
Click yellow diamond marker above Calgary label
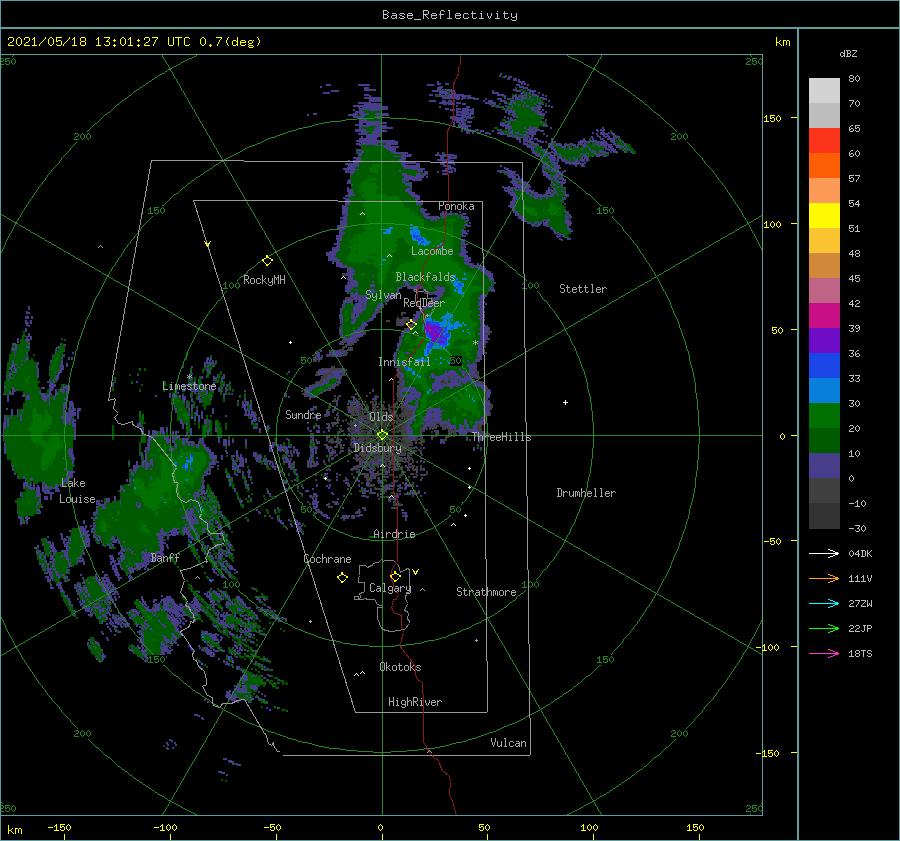click(395, 576)
